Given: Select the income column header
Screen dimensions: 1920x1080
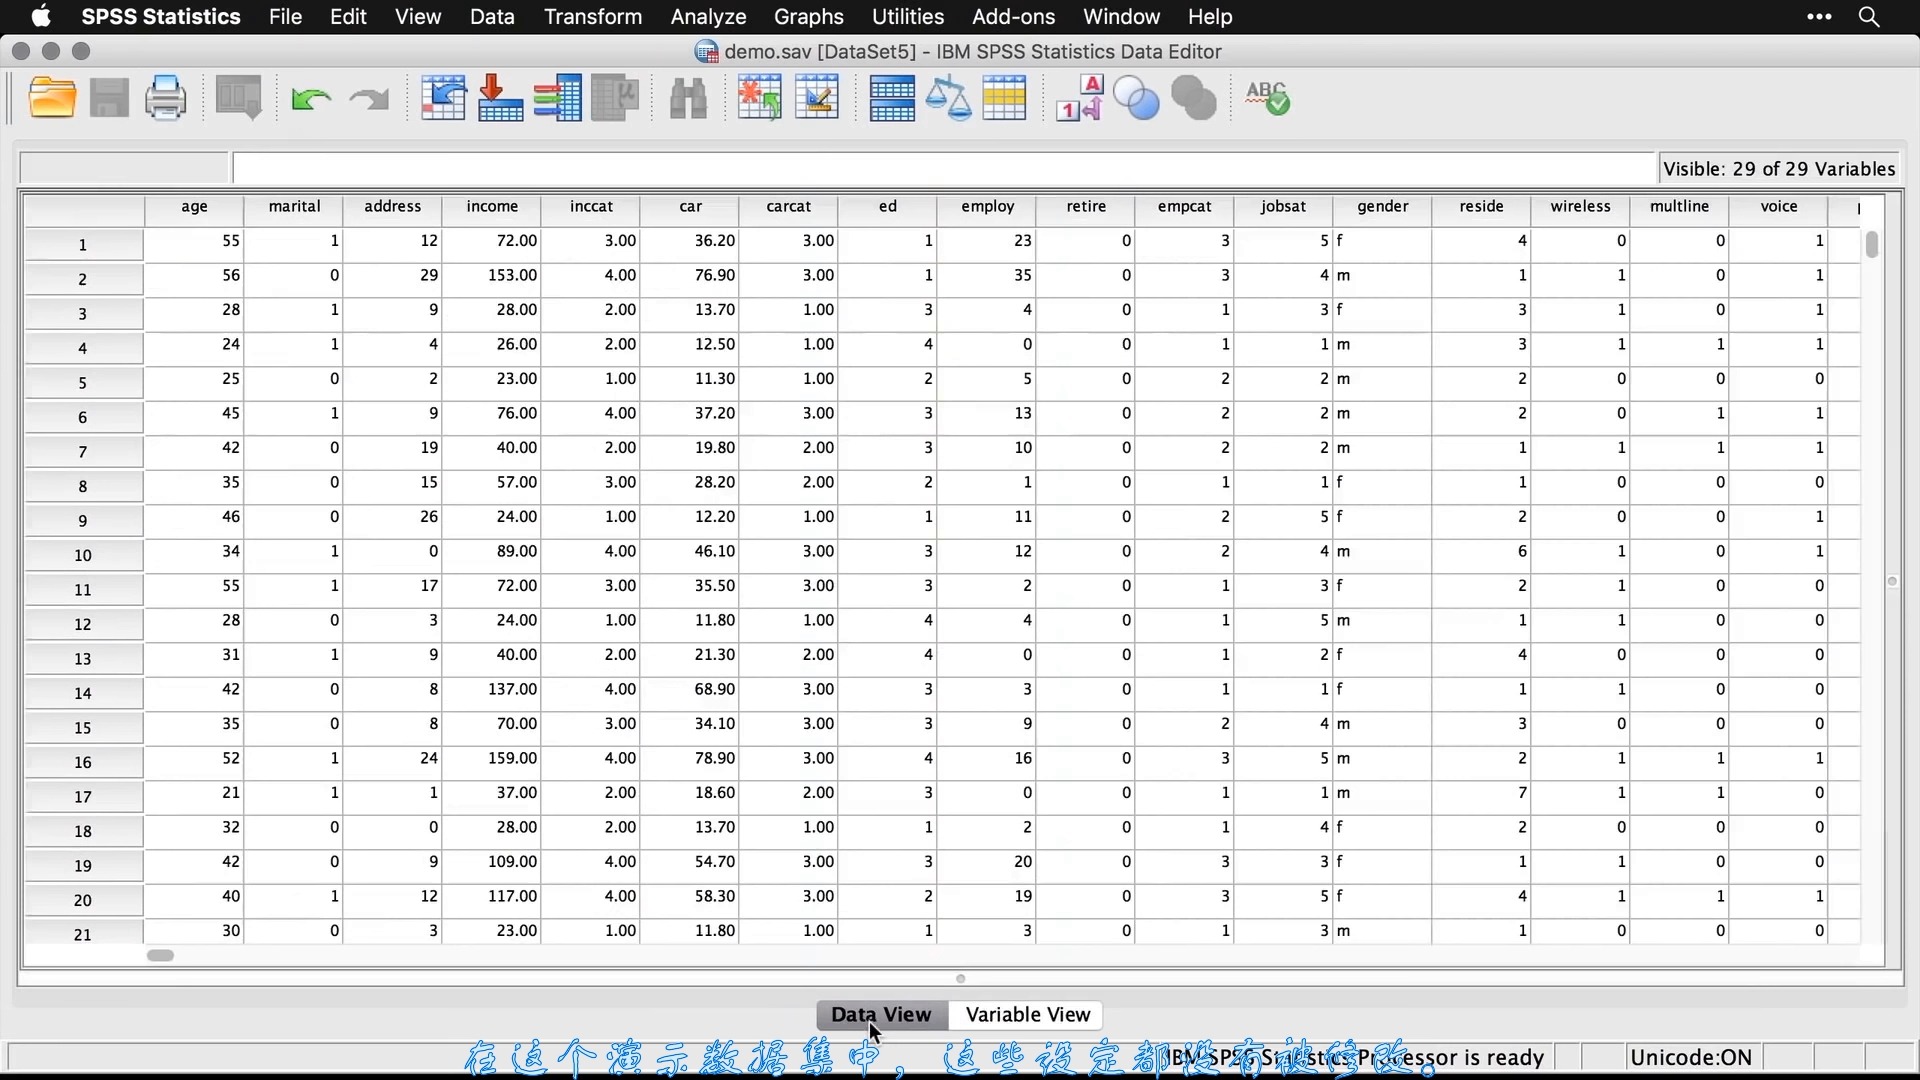Looking at the screenshot, I should pos(492,207).
